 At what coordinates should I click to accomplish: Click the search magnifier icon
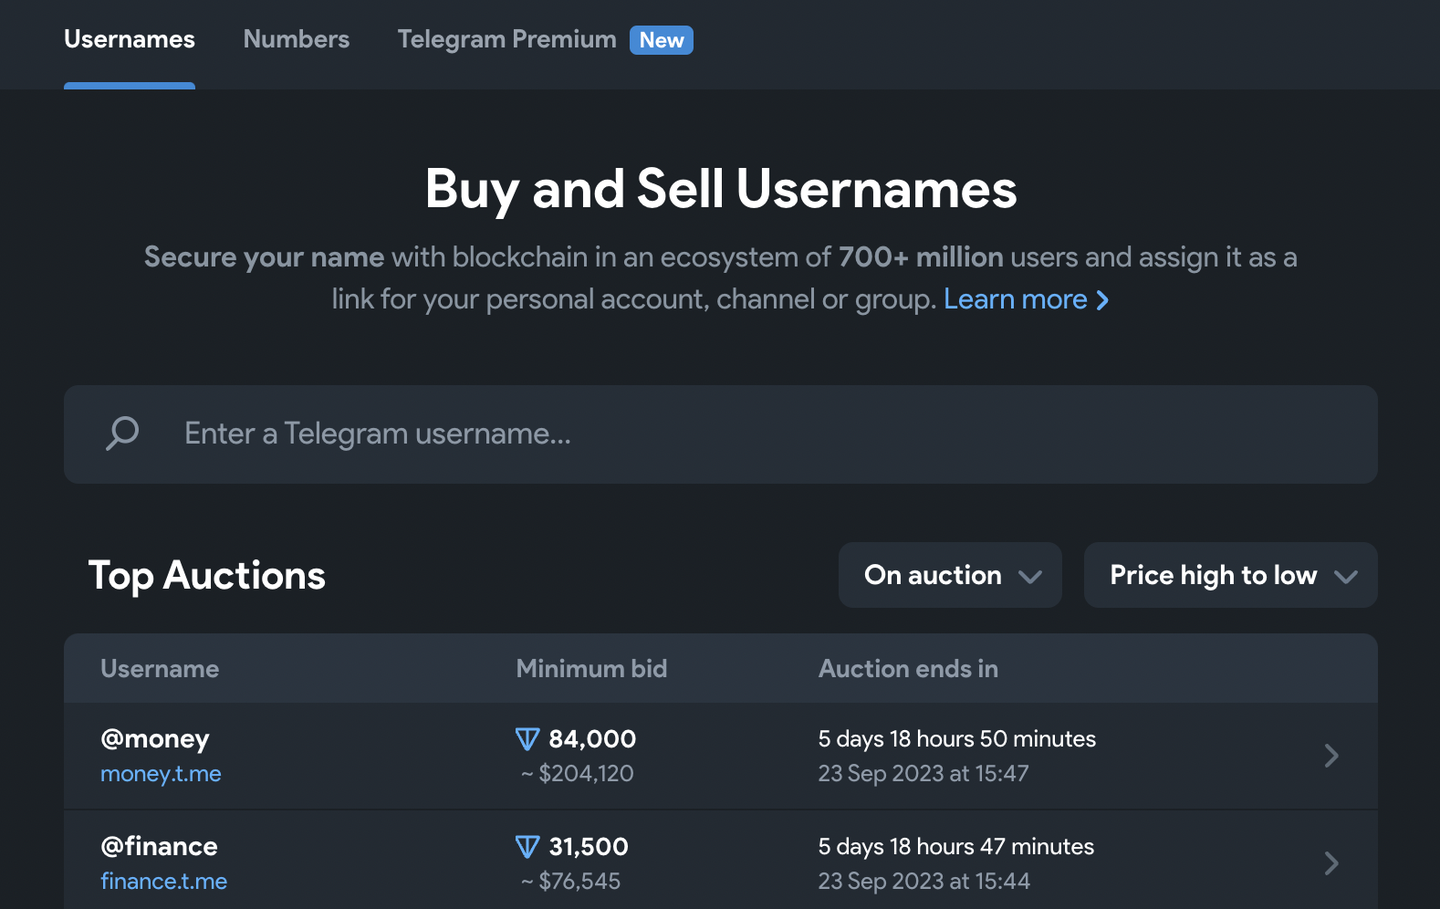pyautogui.click(x=122, y=434)
